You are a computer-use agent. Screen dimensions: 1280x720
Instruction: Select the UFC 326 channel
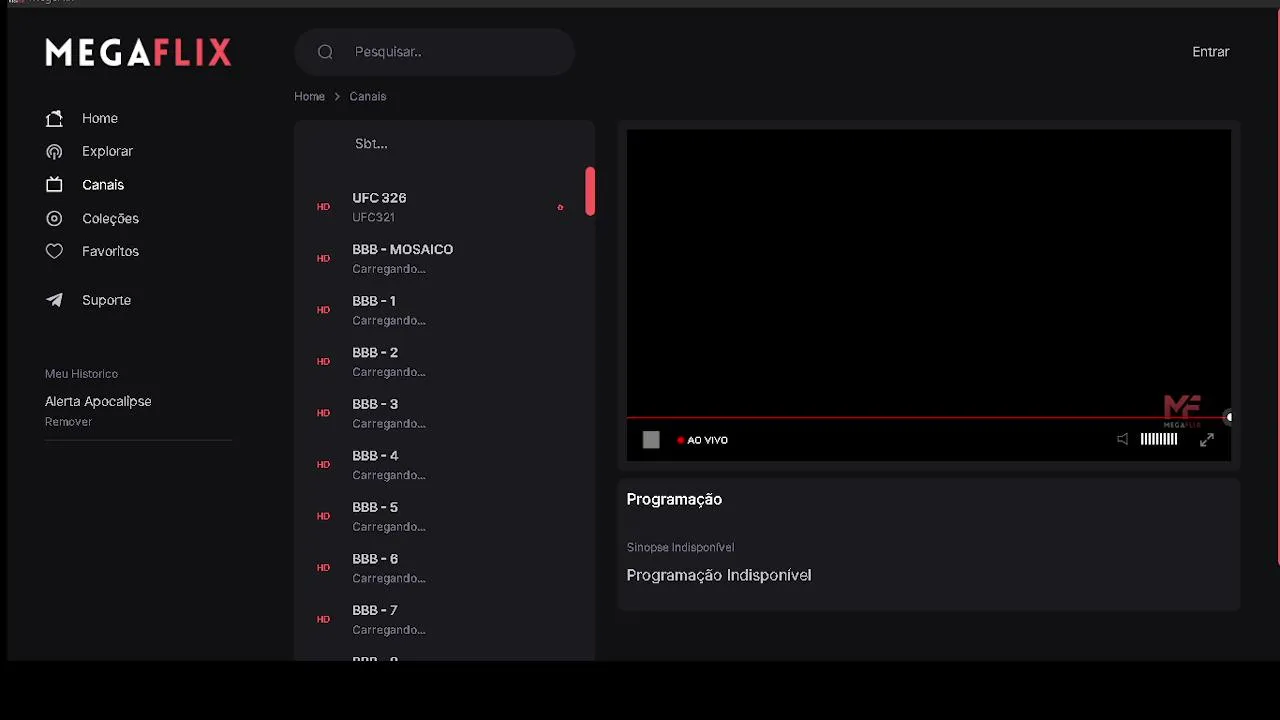[x=444, y=207]
